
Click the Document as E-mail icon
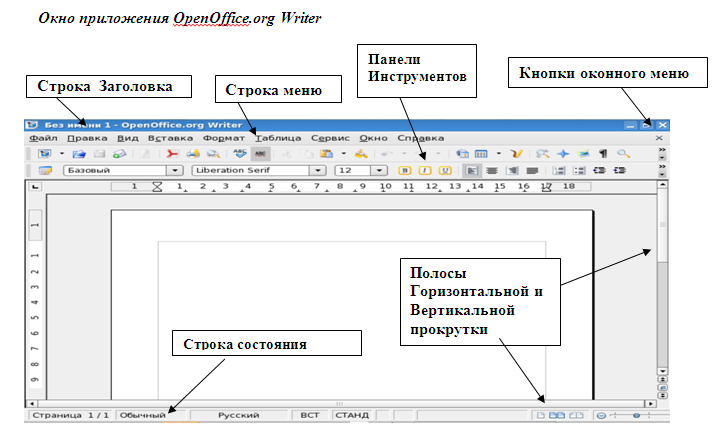pos(119,154)
